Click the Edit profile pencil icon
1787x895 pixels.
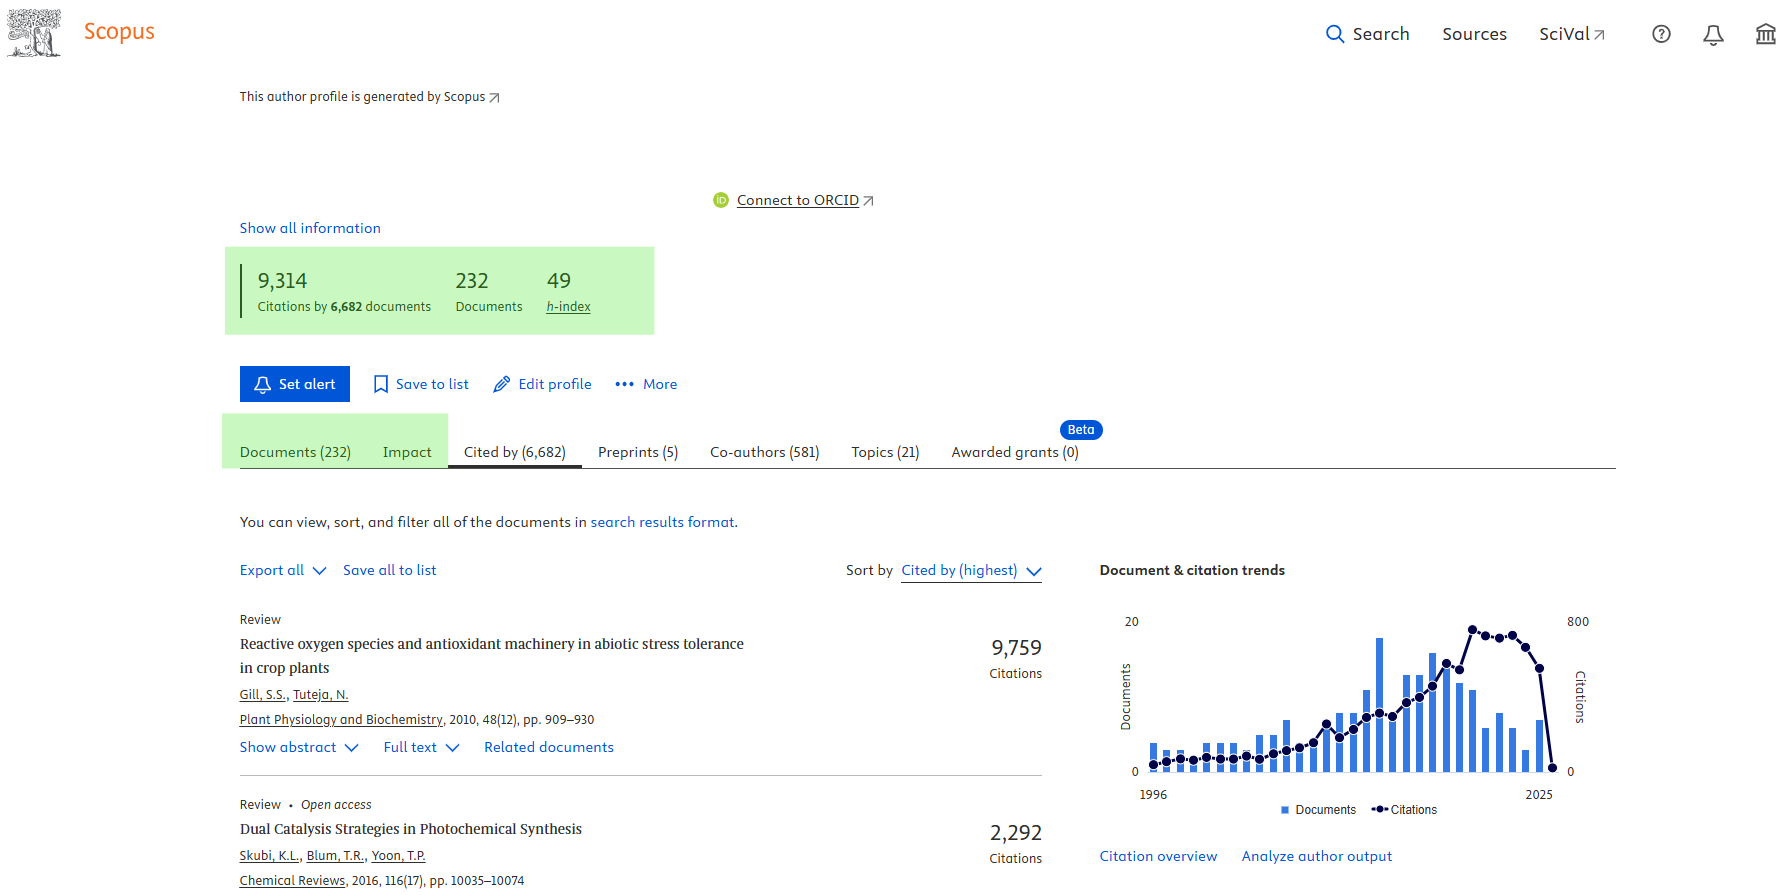502,384
